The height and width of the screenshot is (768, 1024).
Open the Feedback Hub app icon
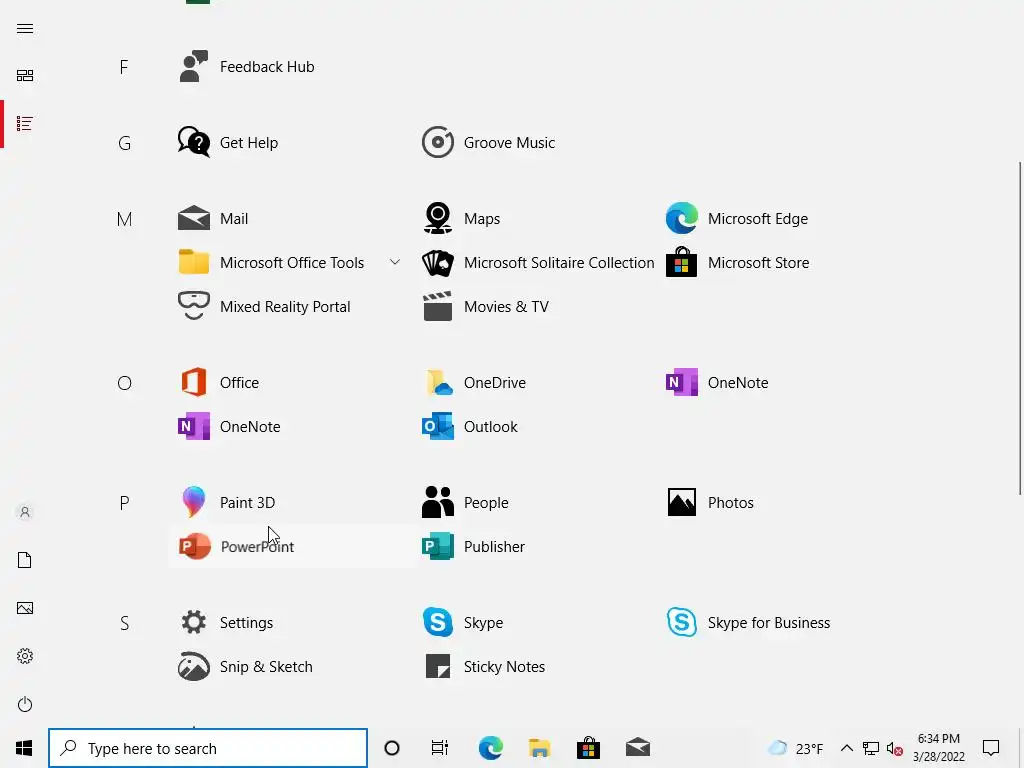click(193, 67)
